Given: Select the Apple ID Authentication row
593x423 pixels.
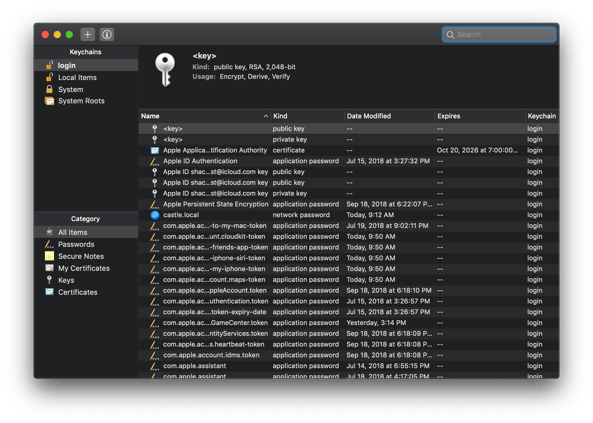Looking at the screenshot, I should coord(349,161).
